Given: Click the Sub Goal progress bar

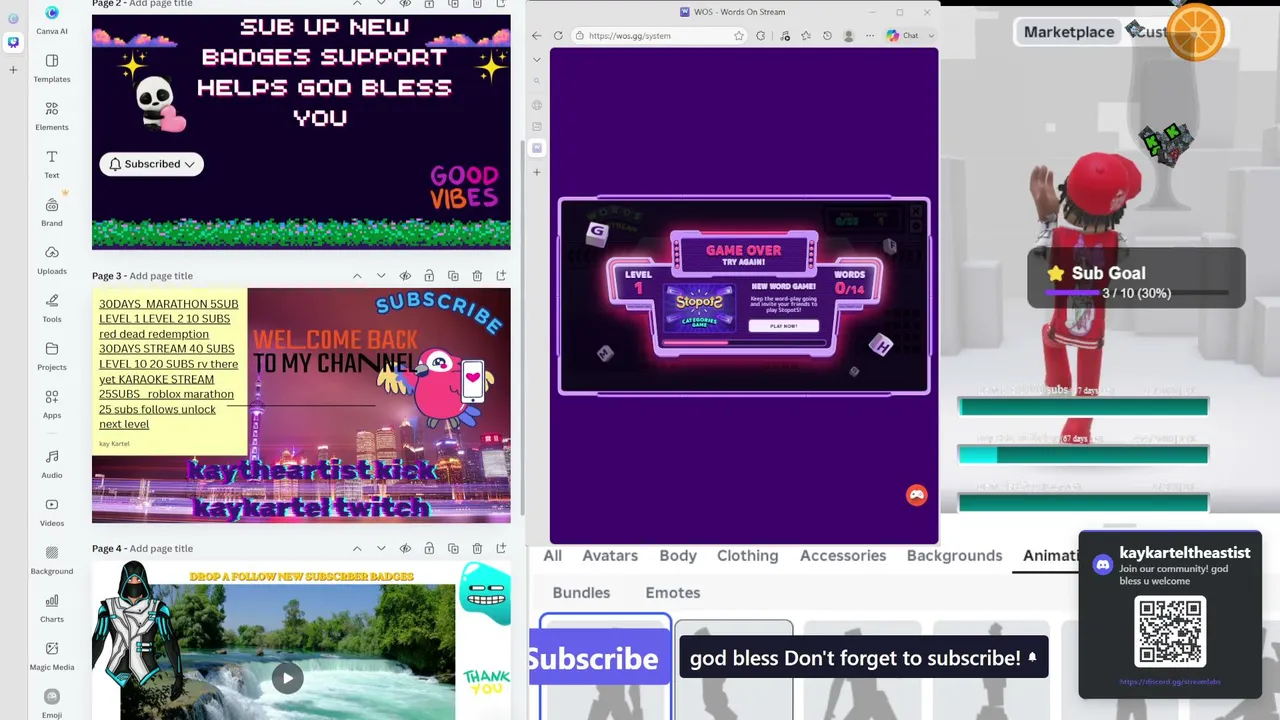Looking at the screenshot, I should point(1136,293).
